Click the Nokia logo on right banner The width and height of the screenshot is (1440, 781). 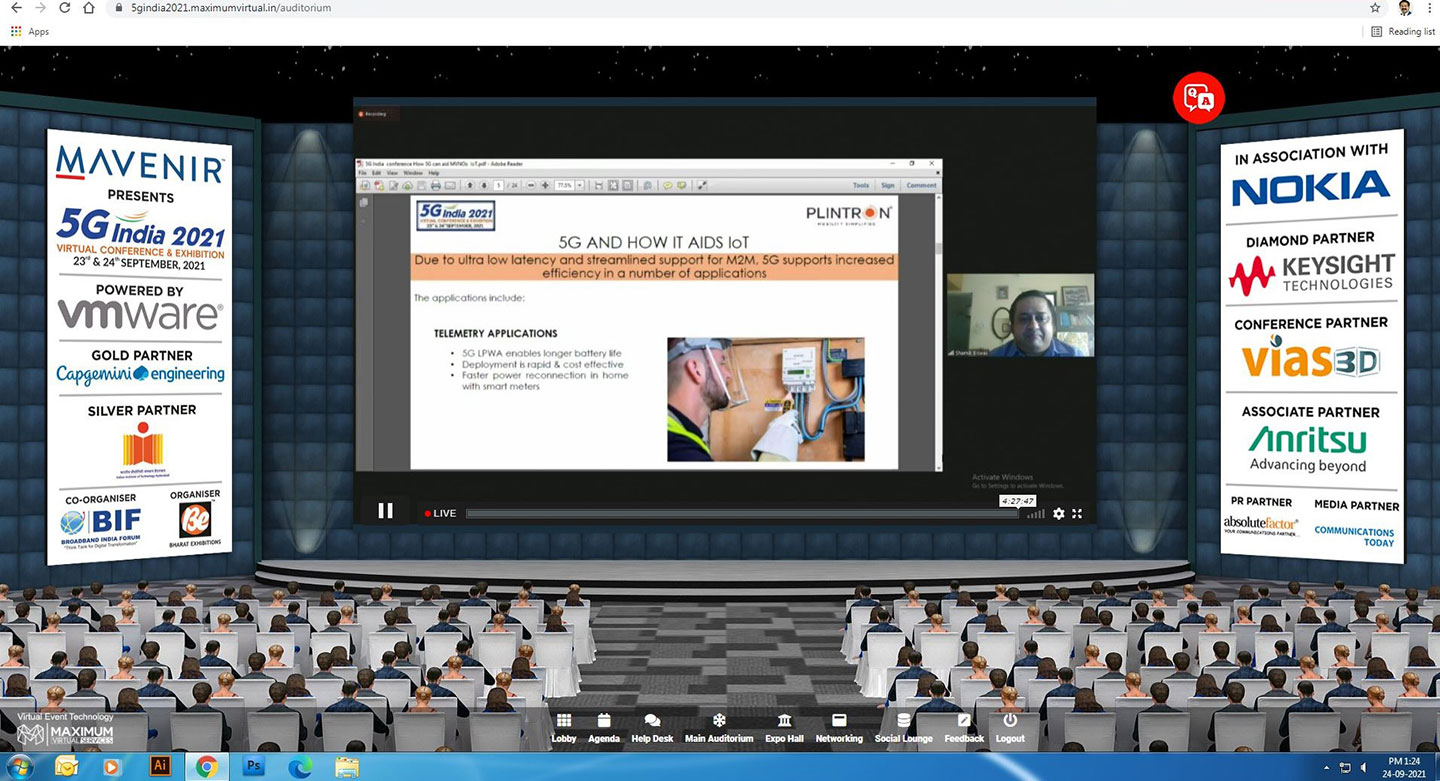click(x=1311, y=188)
